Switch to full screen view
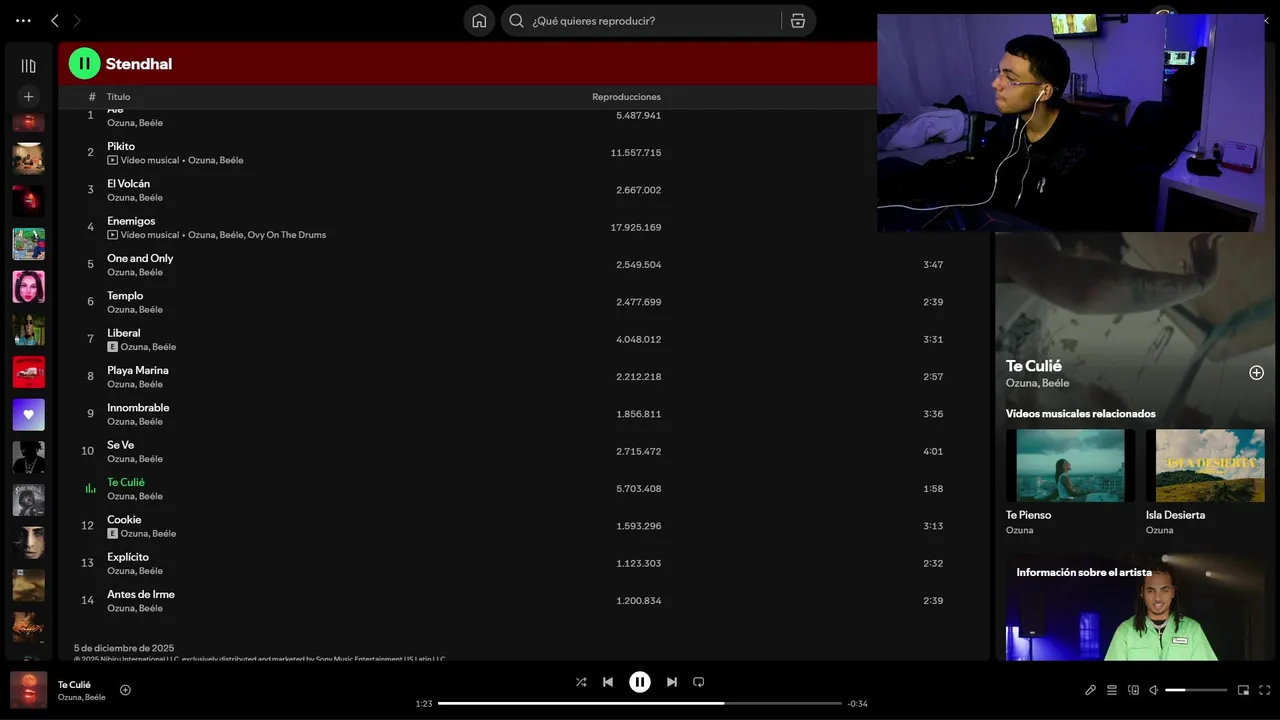 click(1265, 690)
